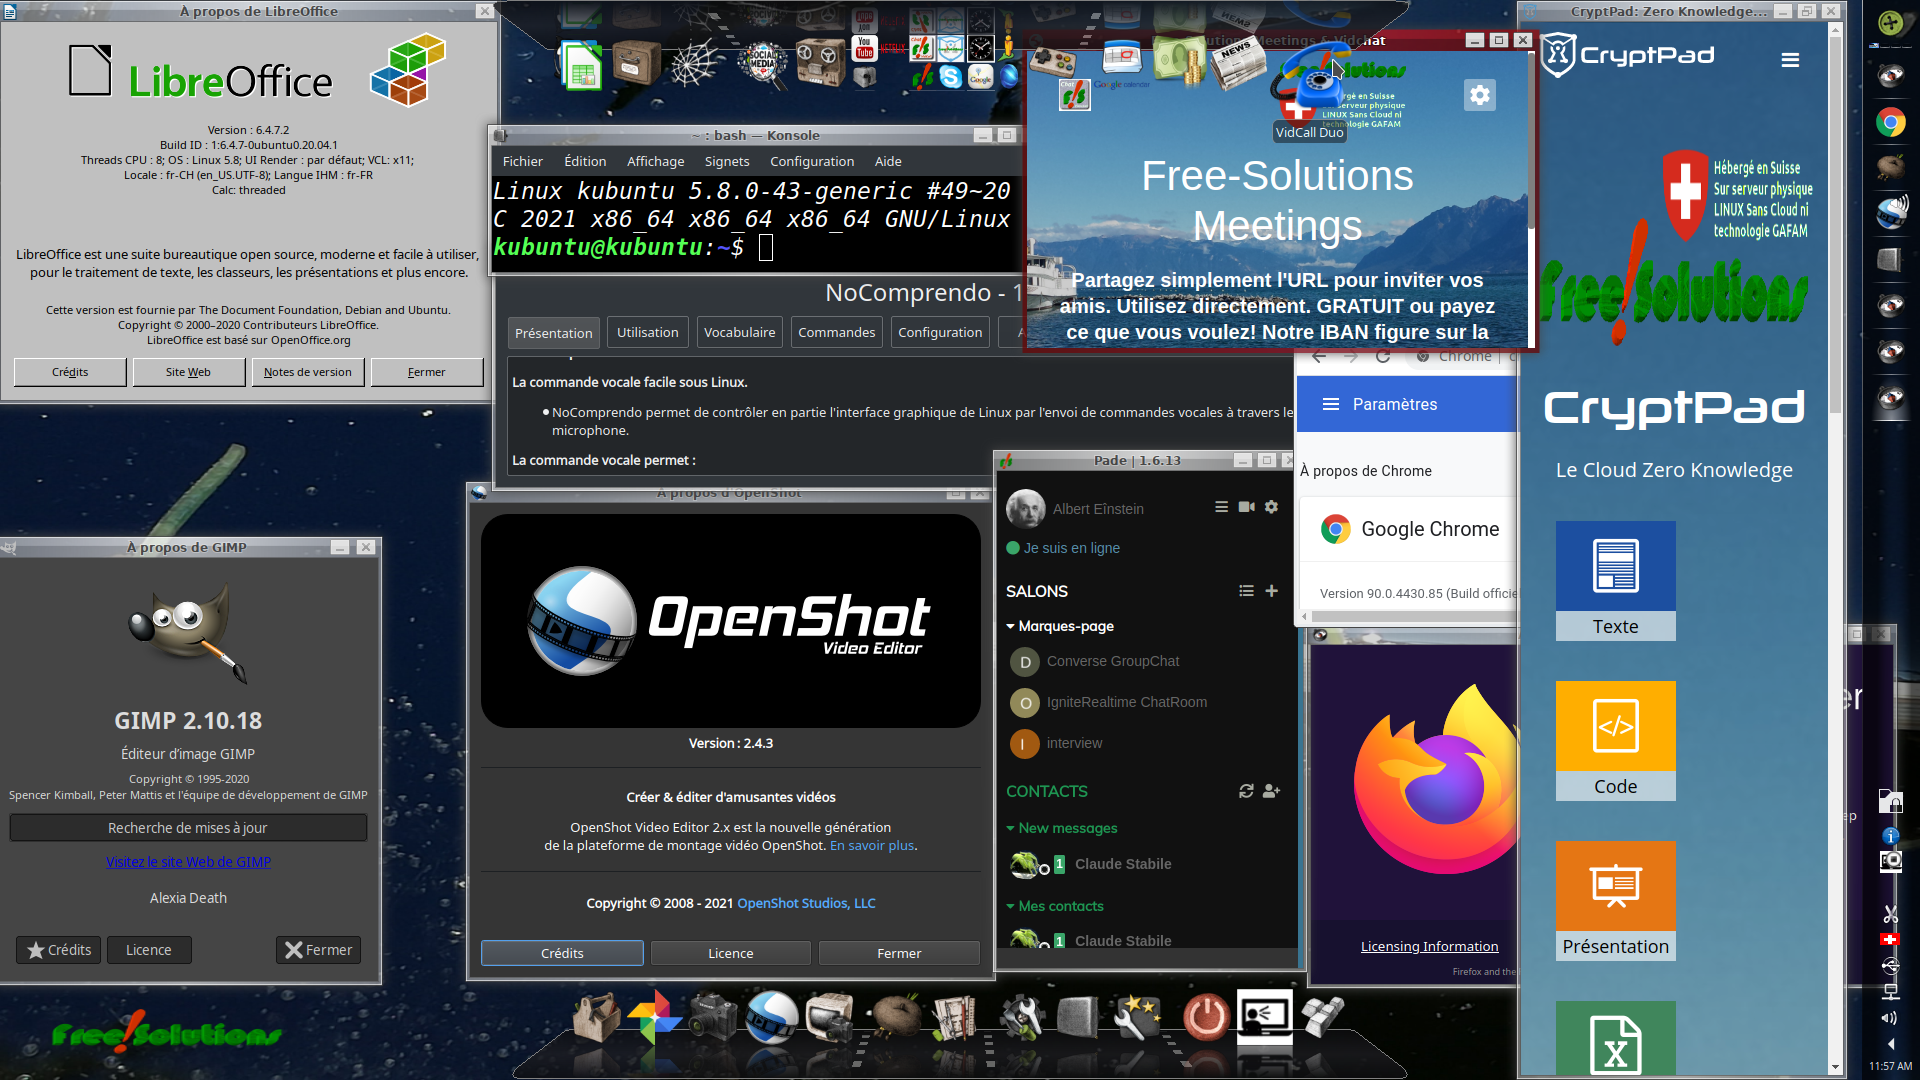Launch the game controller dock icon
Viewport: 1920px width, 1080px height.
coord(1053,61)
